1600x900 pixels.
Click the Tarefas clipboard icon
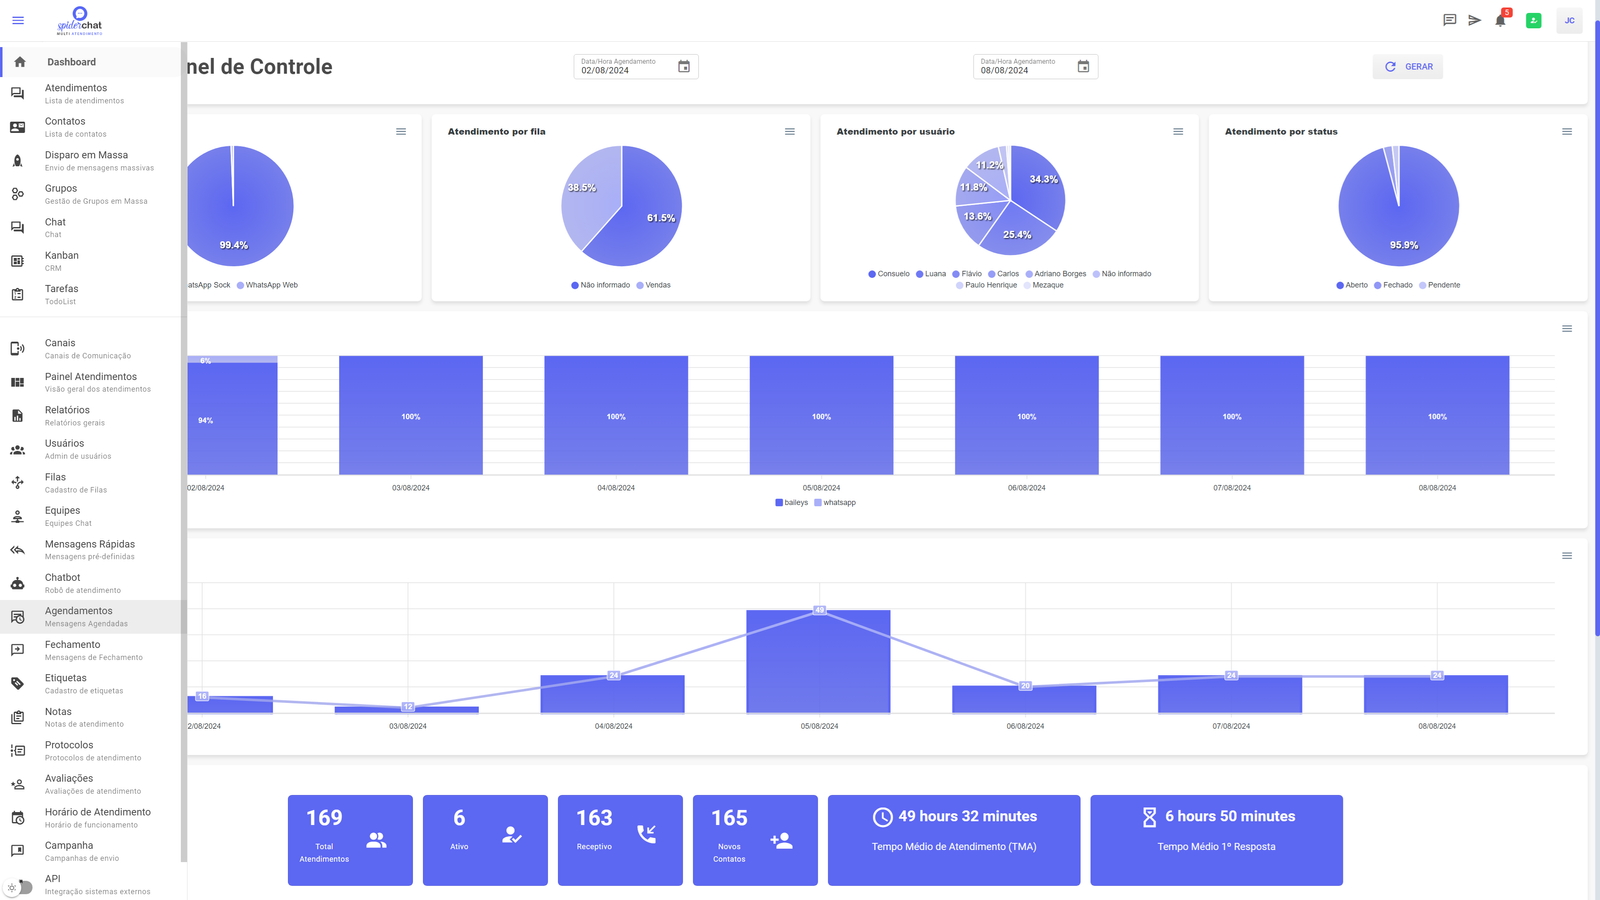(x=17, y=295)
